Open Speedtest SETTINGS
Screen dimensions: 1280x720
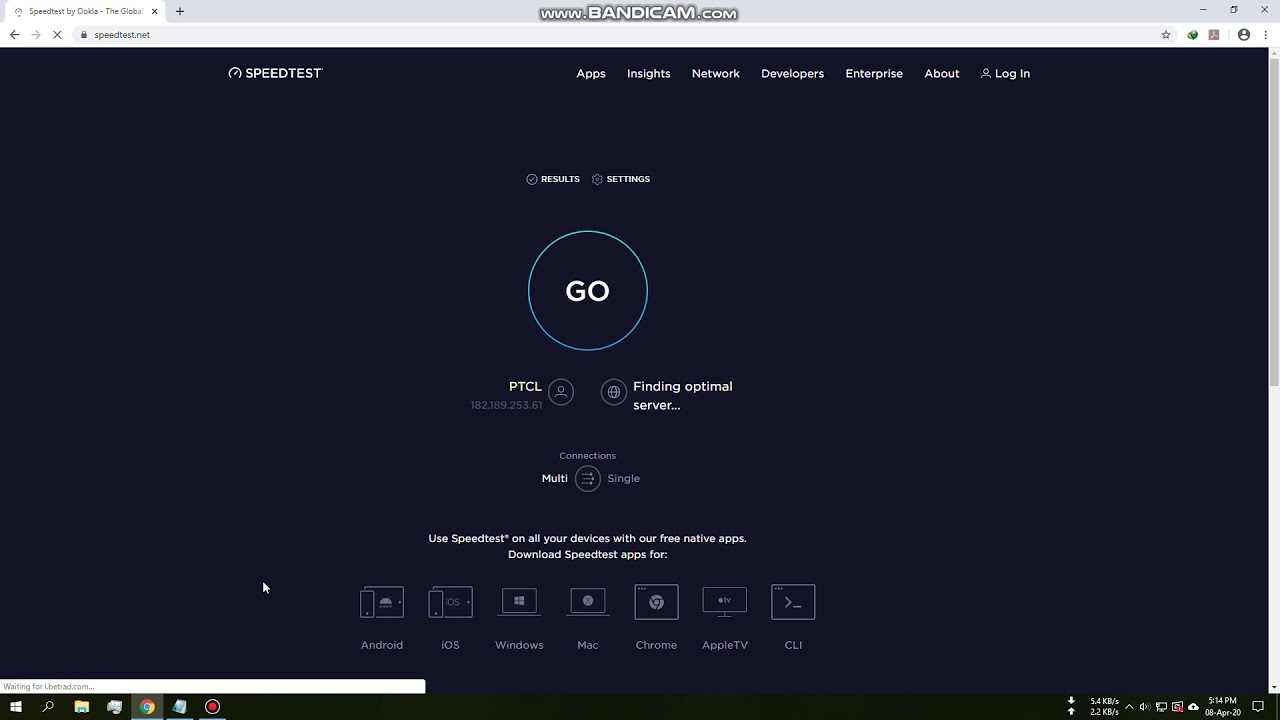(621, 179)
